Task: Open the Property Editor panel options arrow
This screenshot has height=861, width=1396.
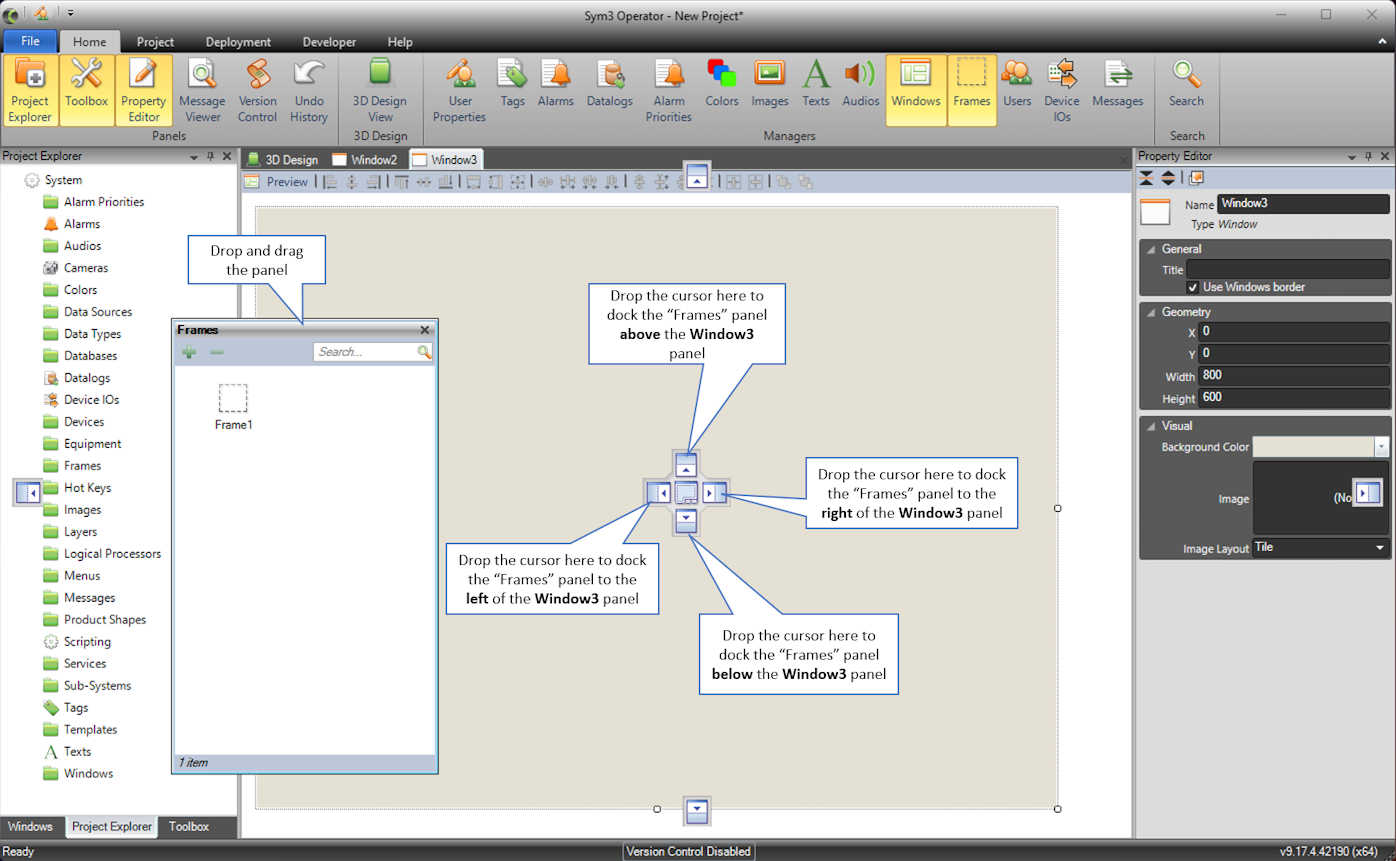Action: tap(1351, 157)
